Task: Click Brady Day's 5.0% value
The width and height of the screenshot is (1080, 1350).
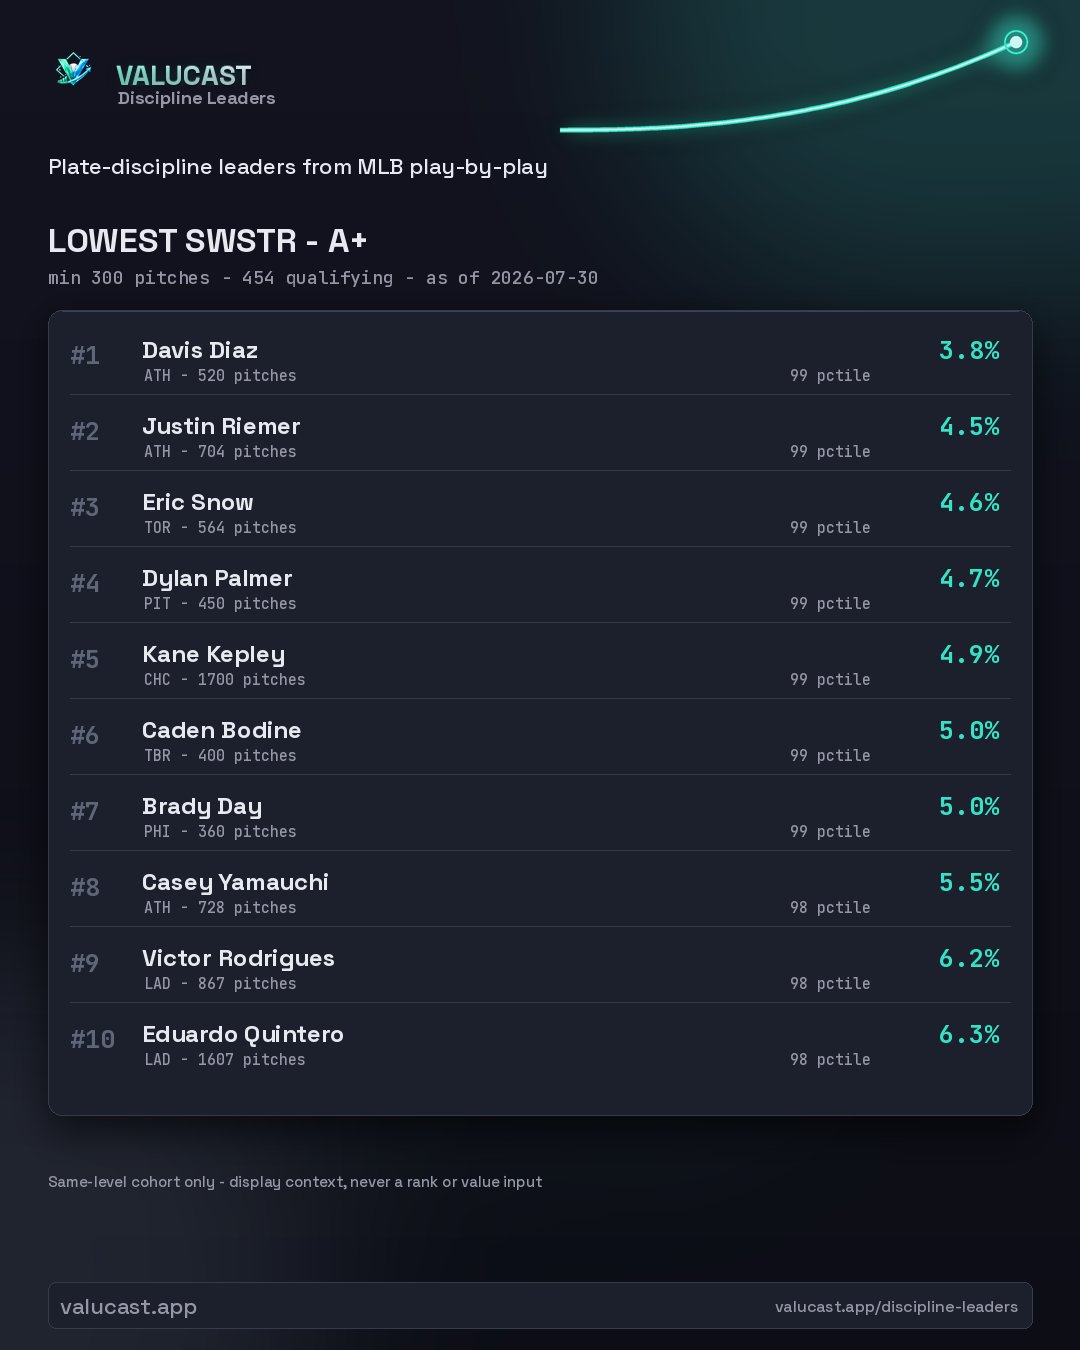Action: (969, 806)
